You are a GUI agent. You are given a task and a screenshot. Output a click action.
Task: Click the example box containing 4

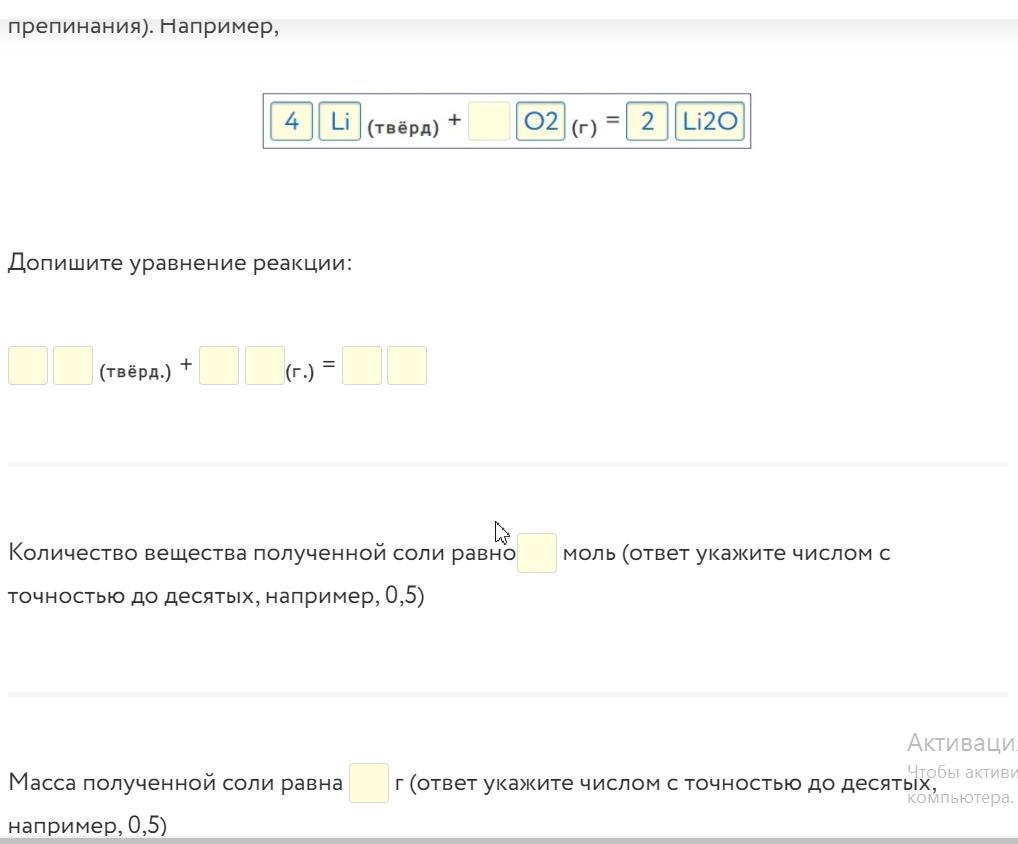click(292, 122)
